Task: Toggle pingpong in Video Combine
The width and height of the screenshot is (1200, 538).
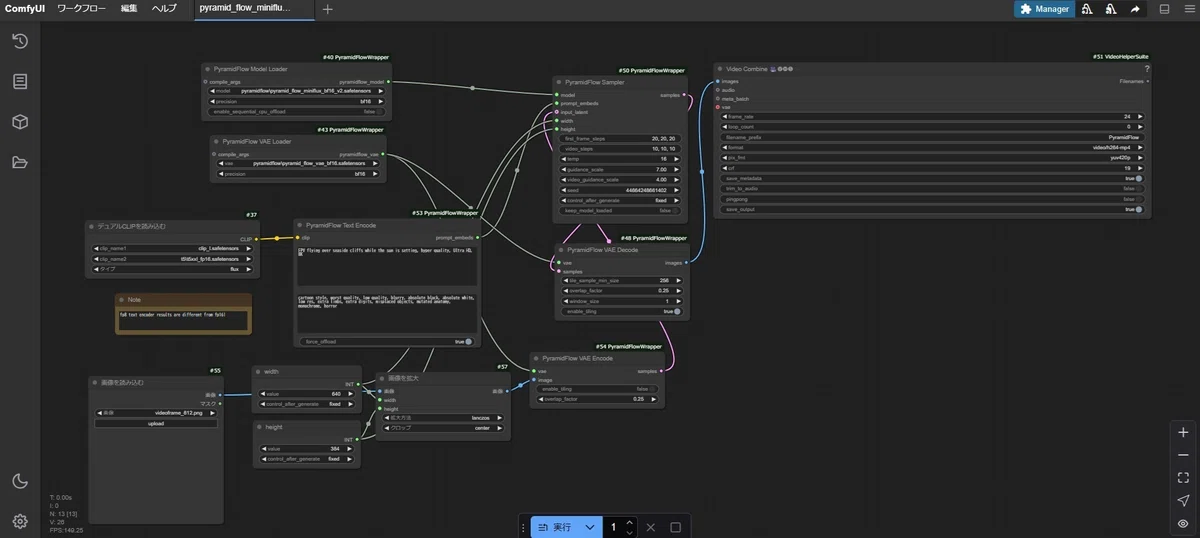Action: (932, 199)
